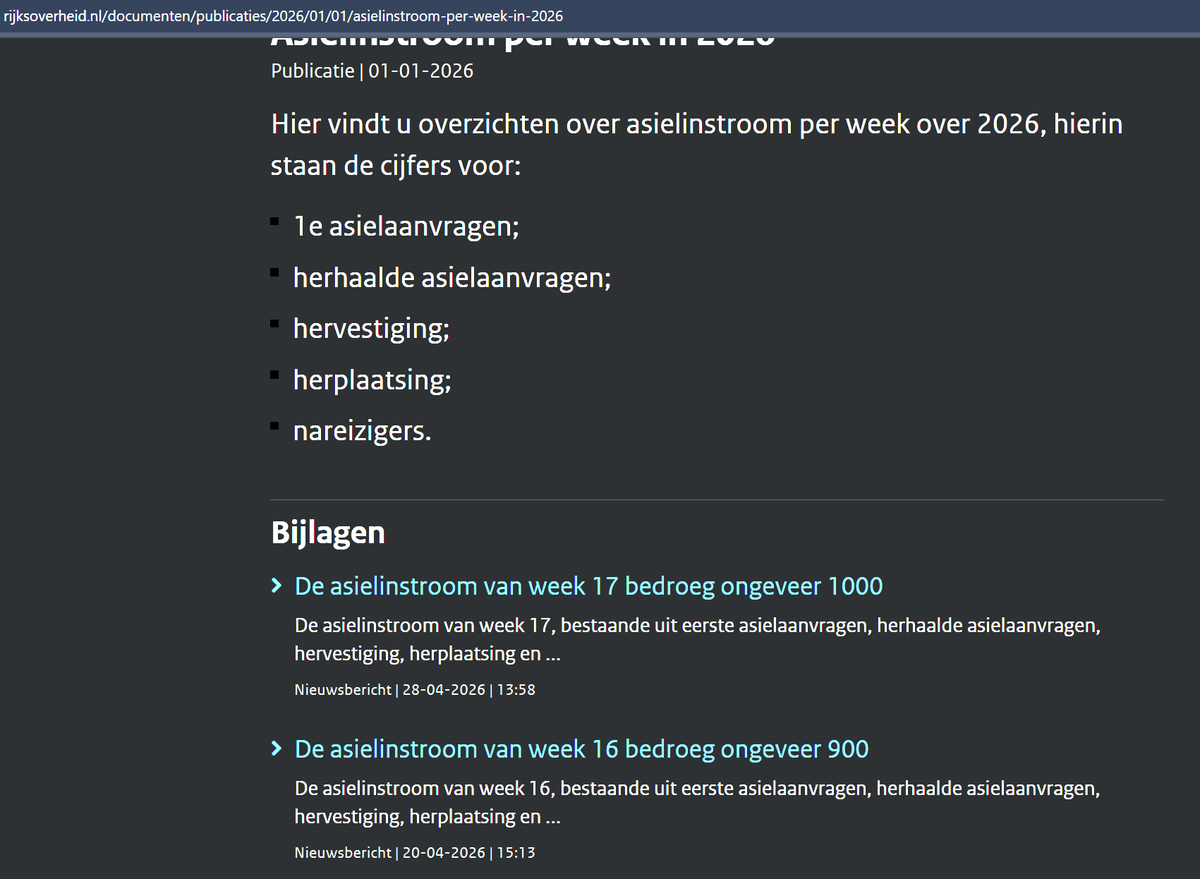Select the Bijlagen heading
1200x879 pixels.
click(x=328, y=533)
